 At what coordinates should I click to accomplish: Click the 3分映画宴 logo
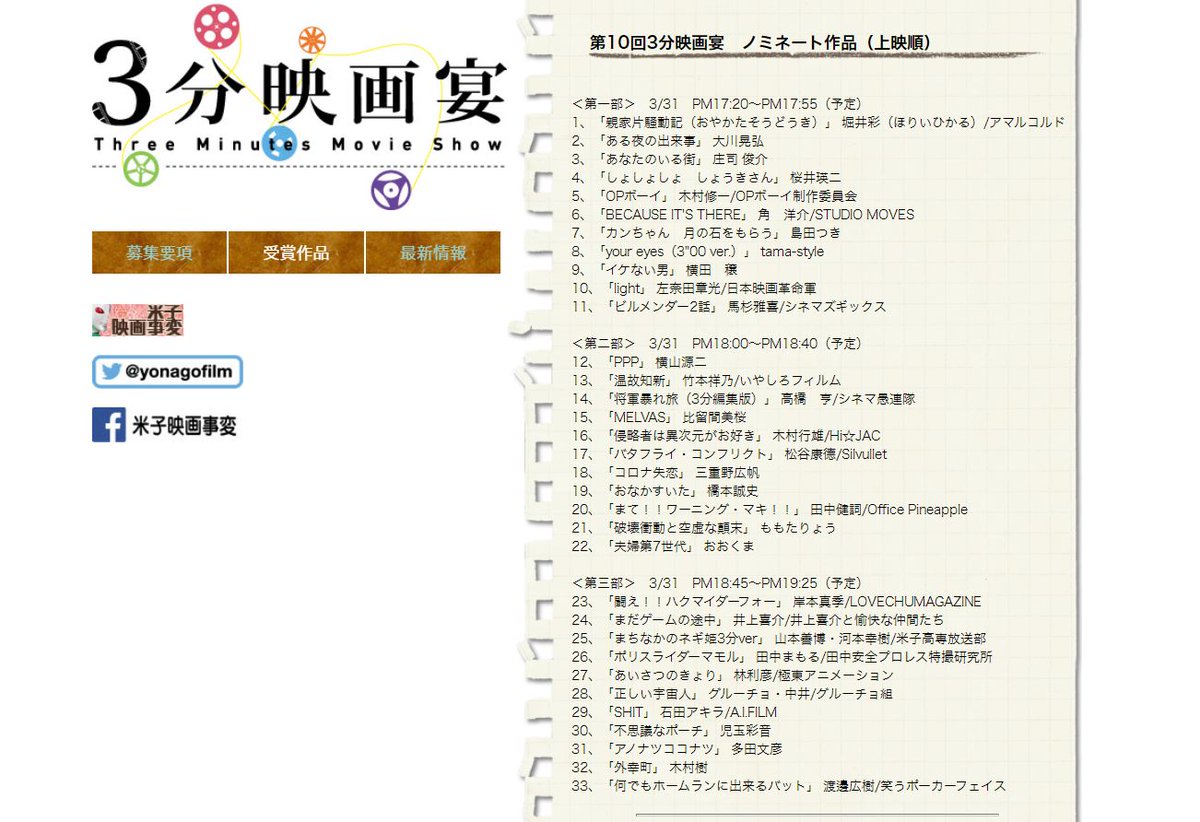(300, 80)
